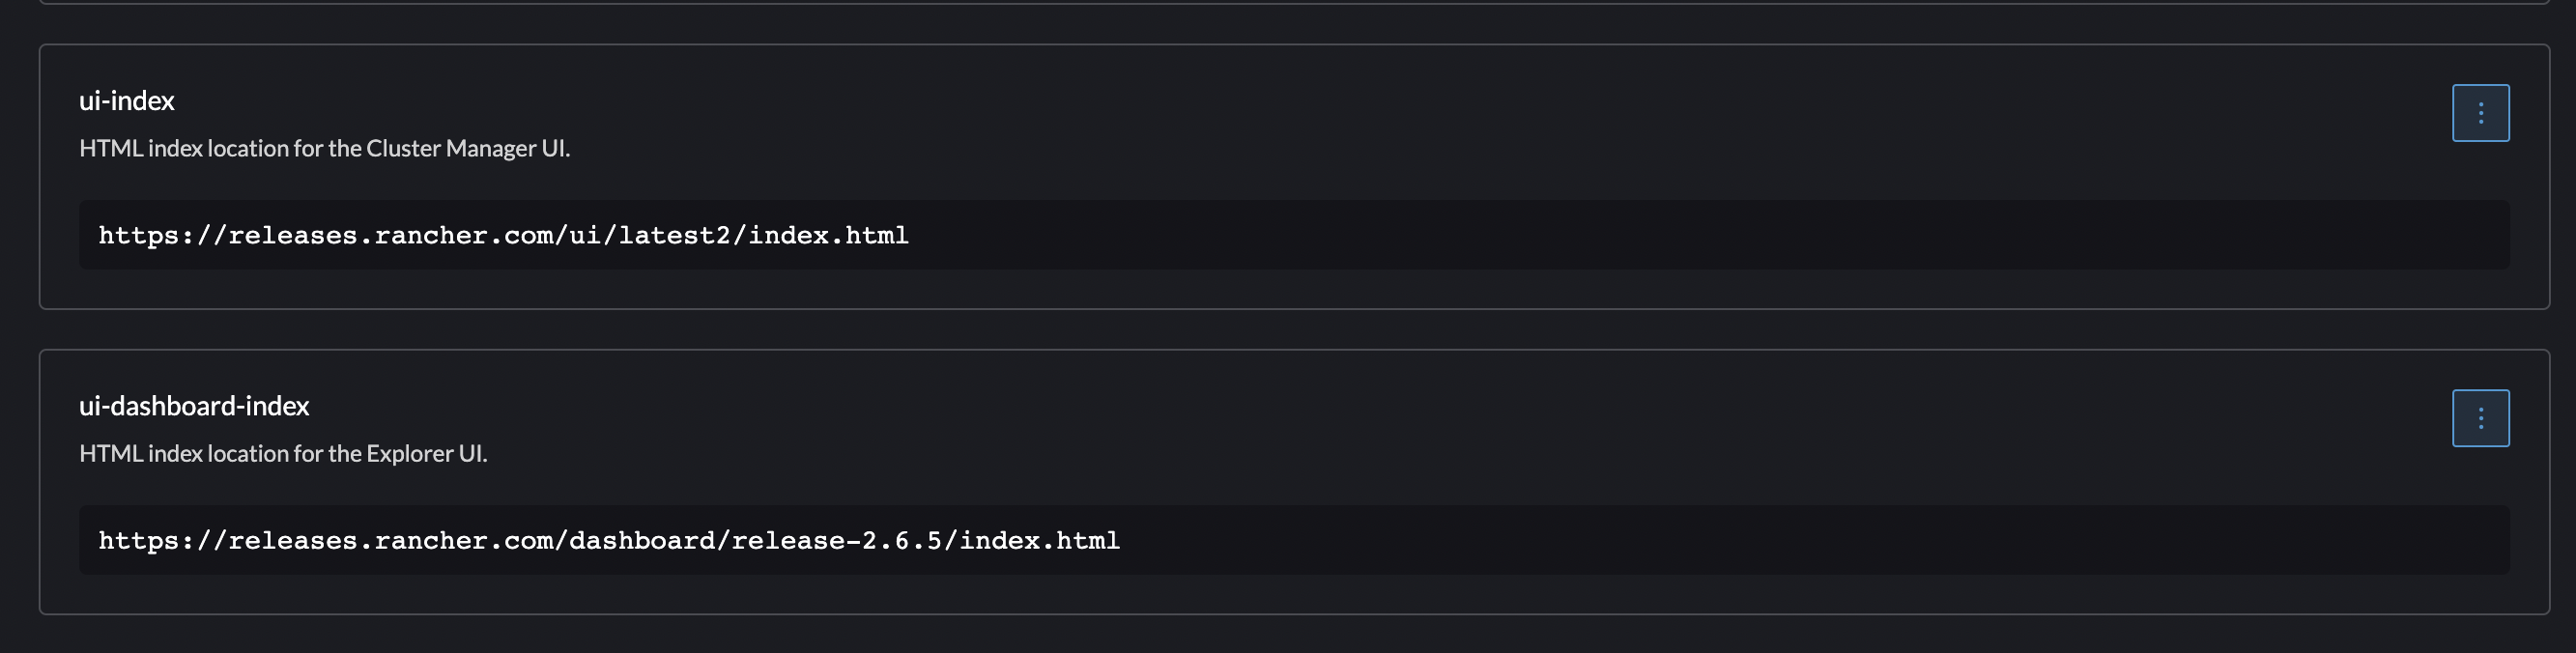2576x653 pixels.
Task: Click the partially visible setting card at top
Action: pos(1288,8)
